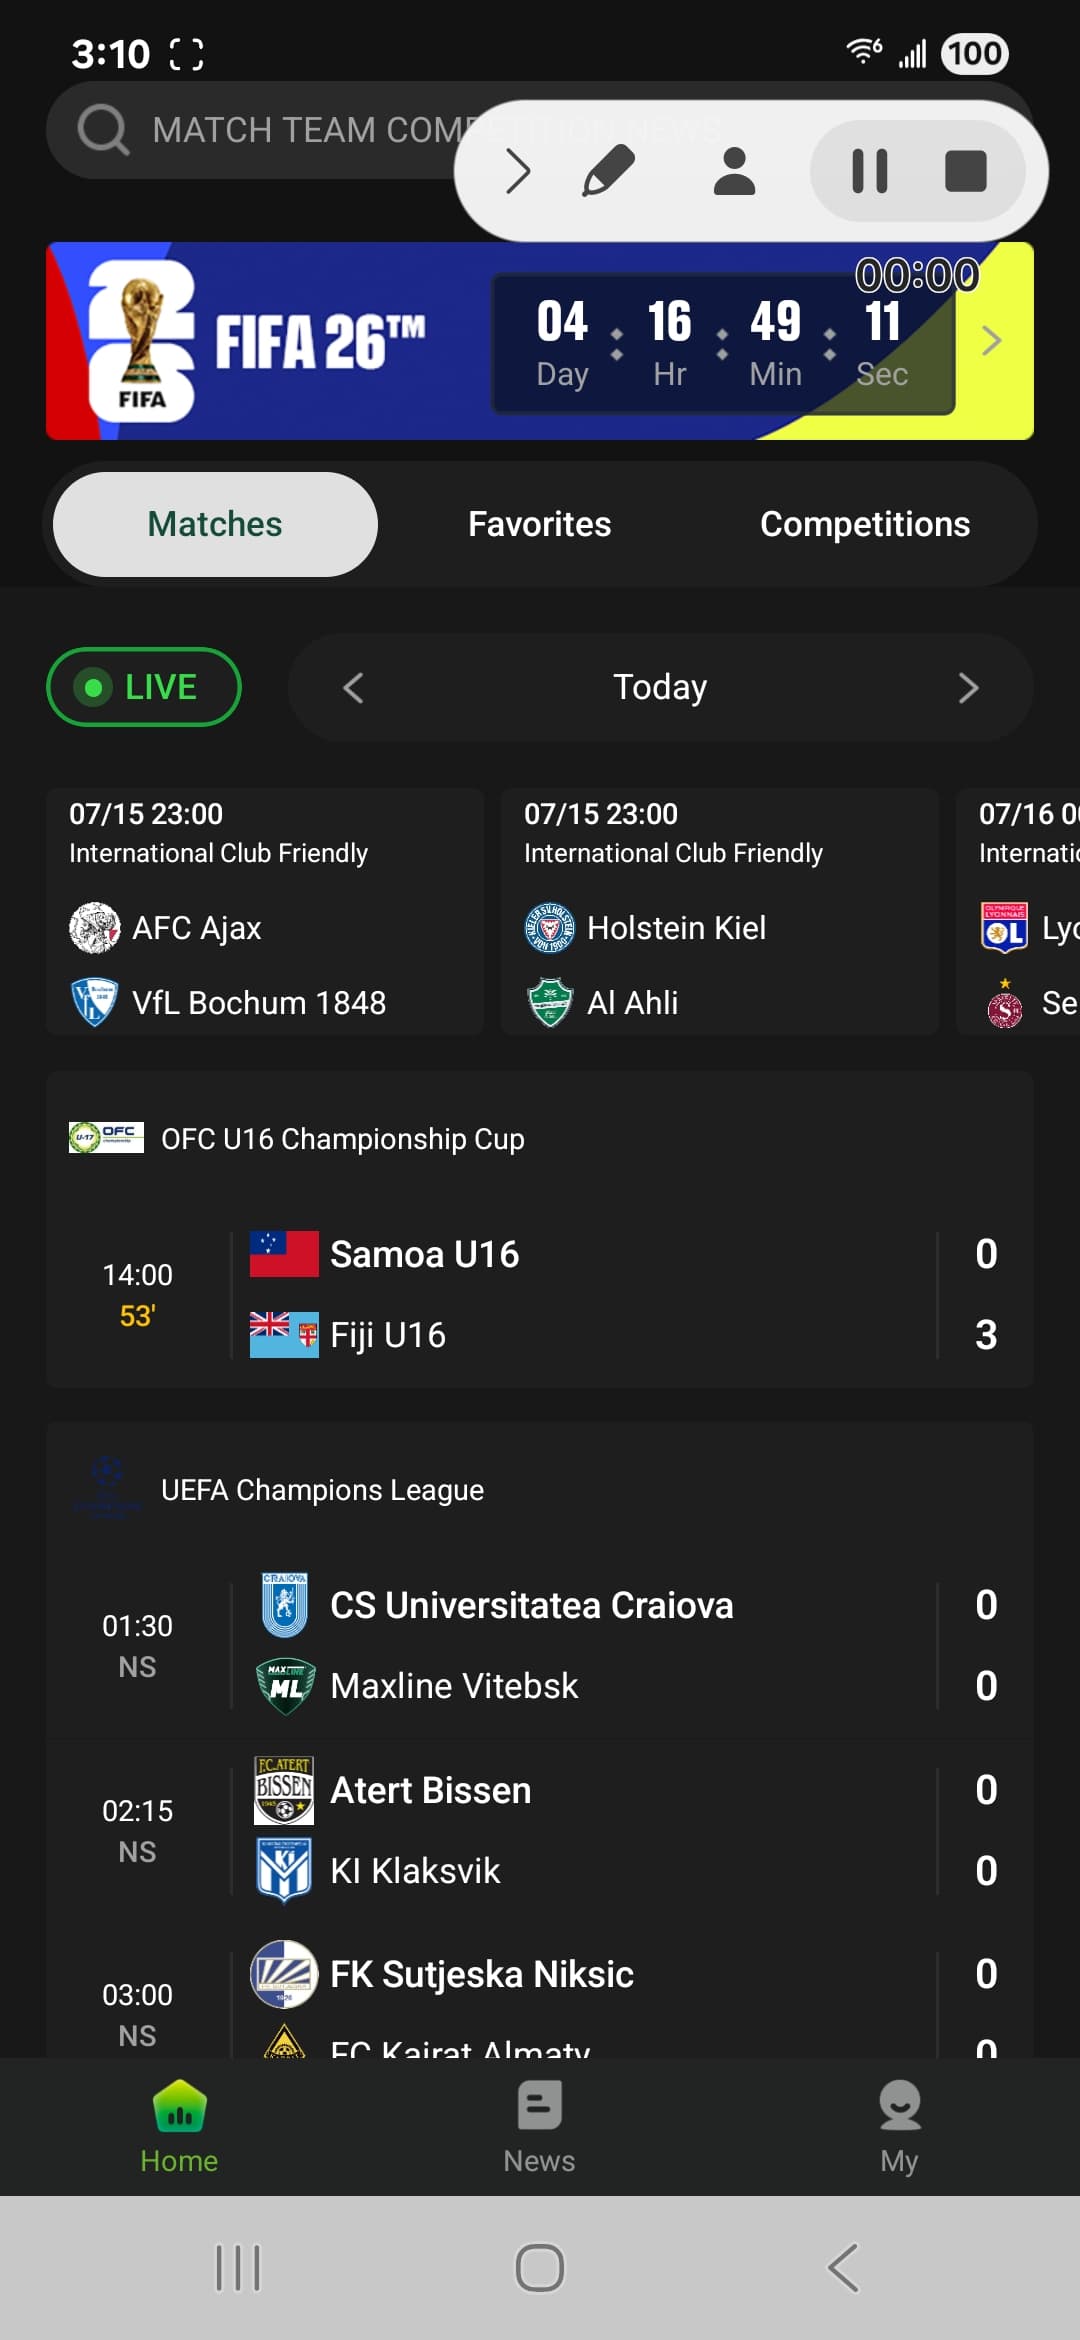Select the pencil draw tool
Screen dimensions: 1080x2340
[x=608, y=170]
